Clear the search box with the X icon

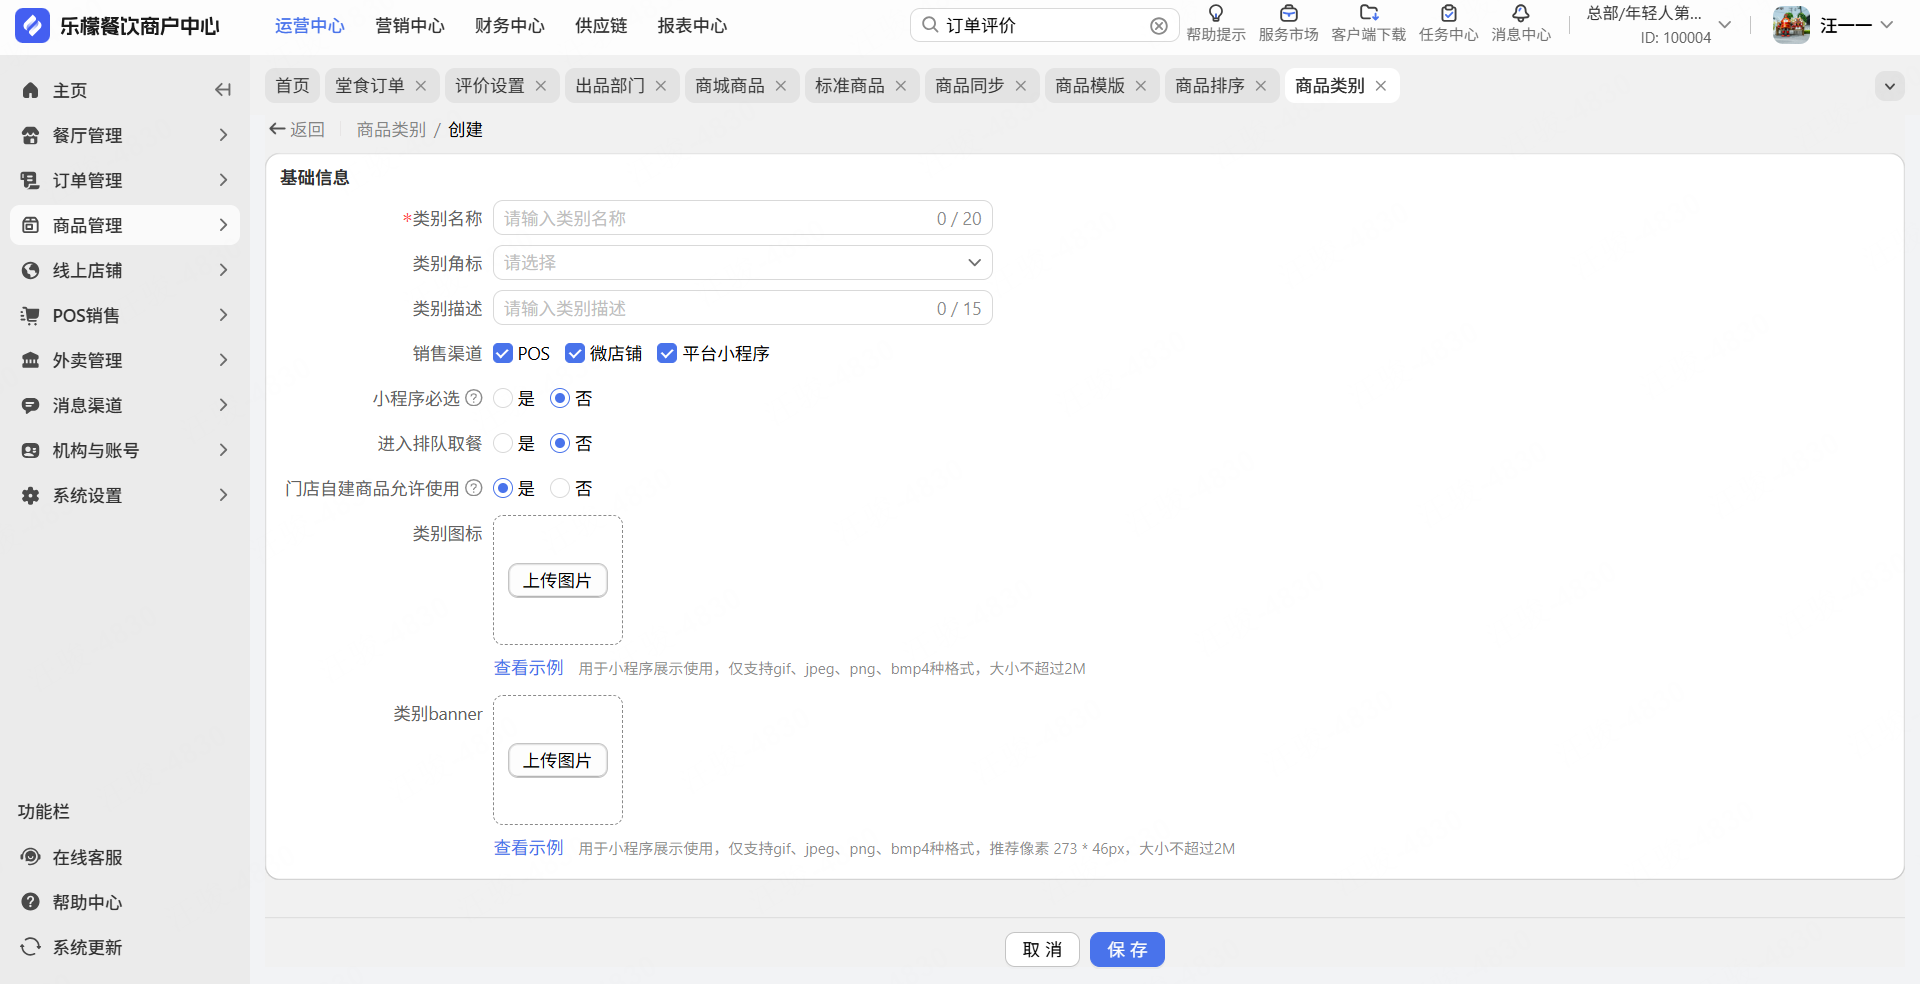point(1158,26)
